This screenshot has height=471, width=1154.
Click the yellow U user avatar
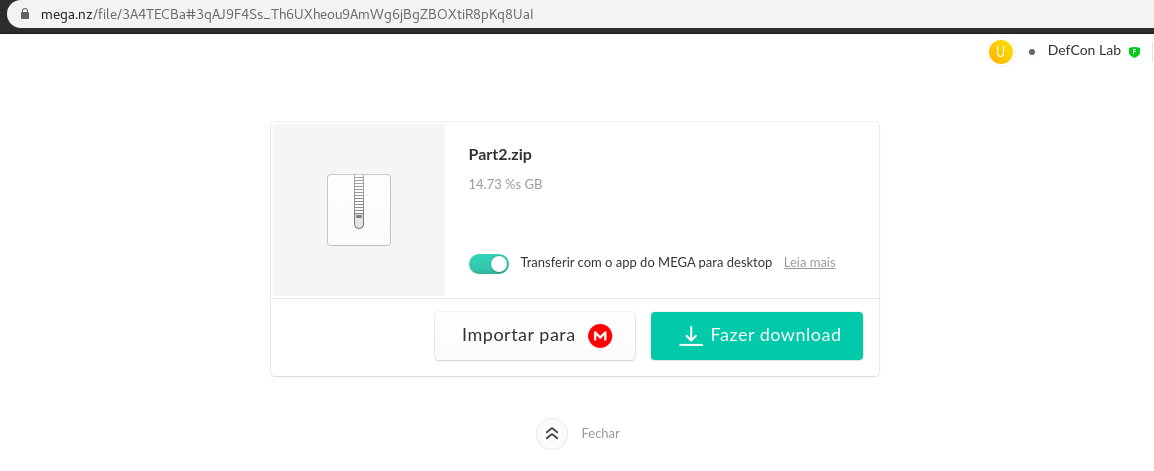coord(1000,52)
